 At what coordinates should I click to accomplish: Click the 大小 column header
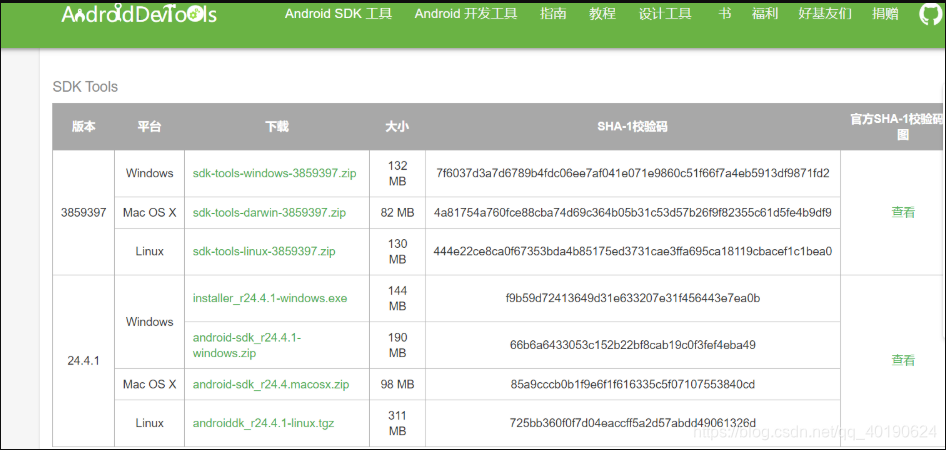pos(397,127)
